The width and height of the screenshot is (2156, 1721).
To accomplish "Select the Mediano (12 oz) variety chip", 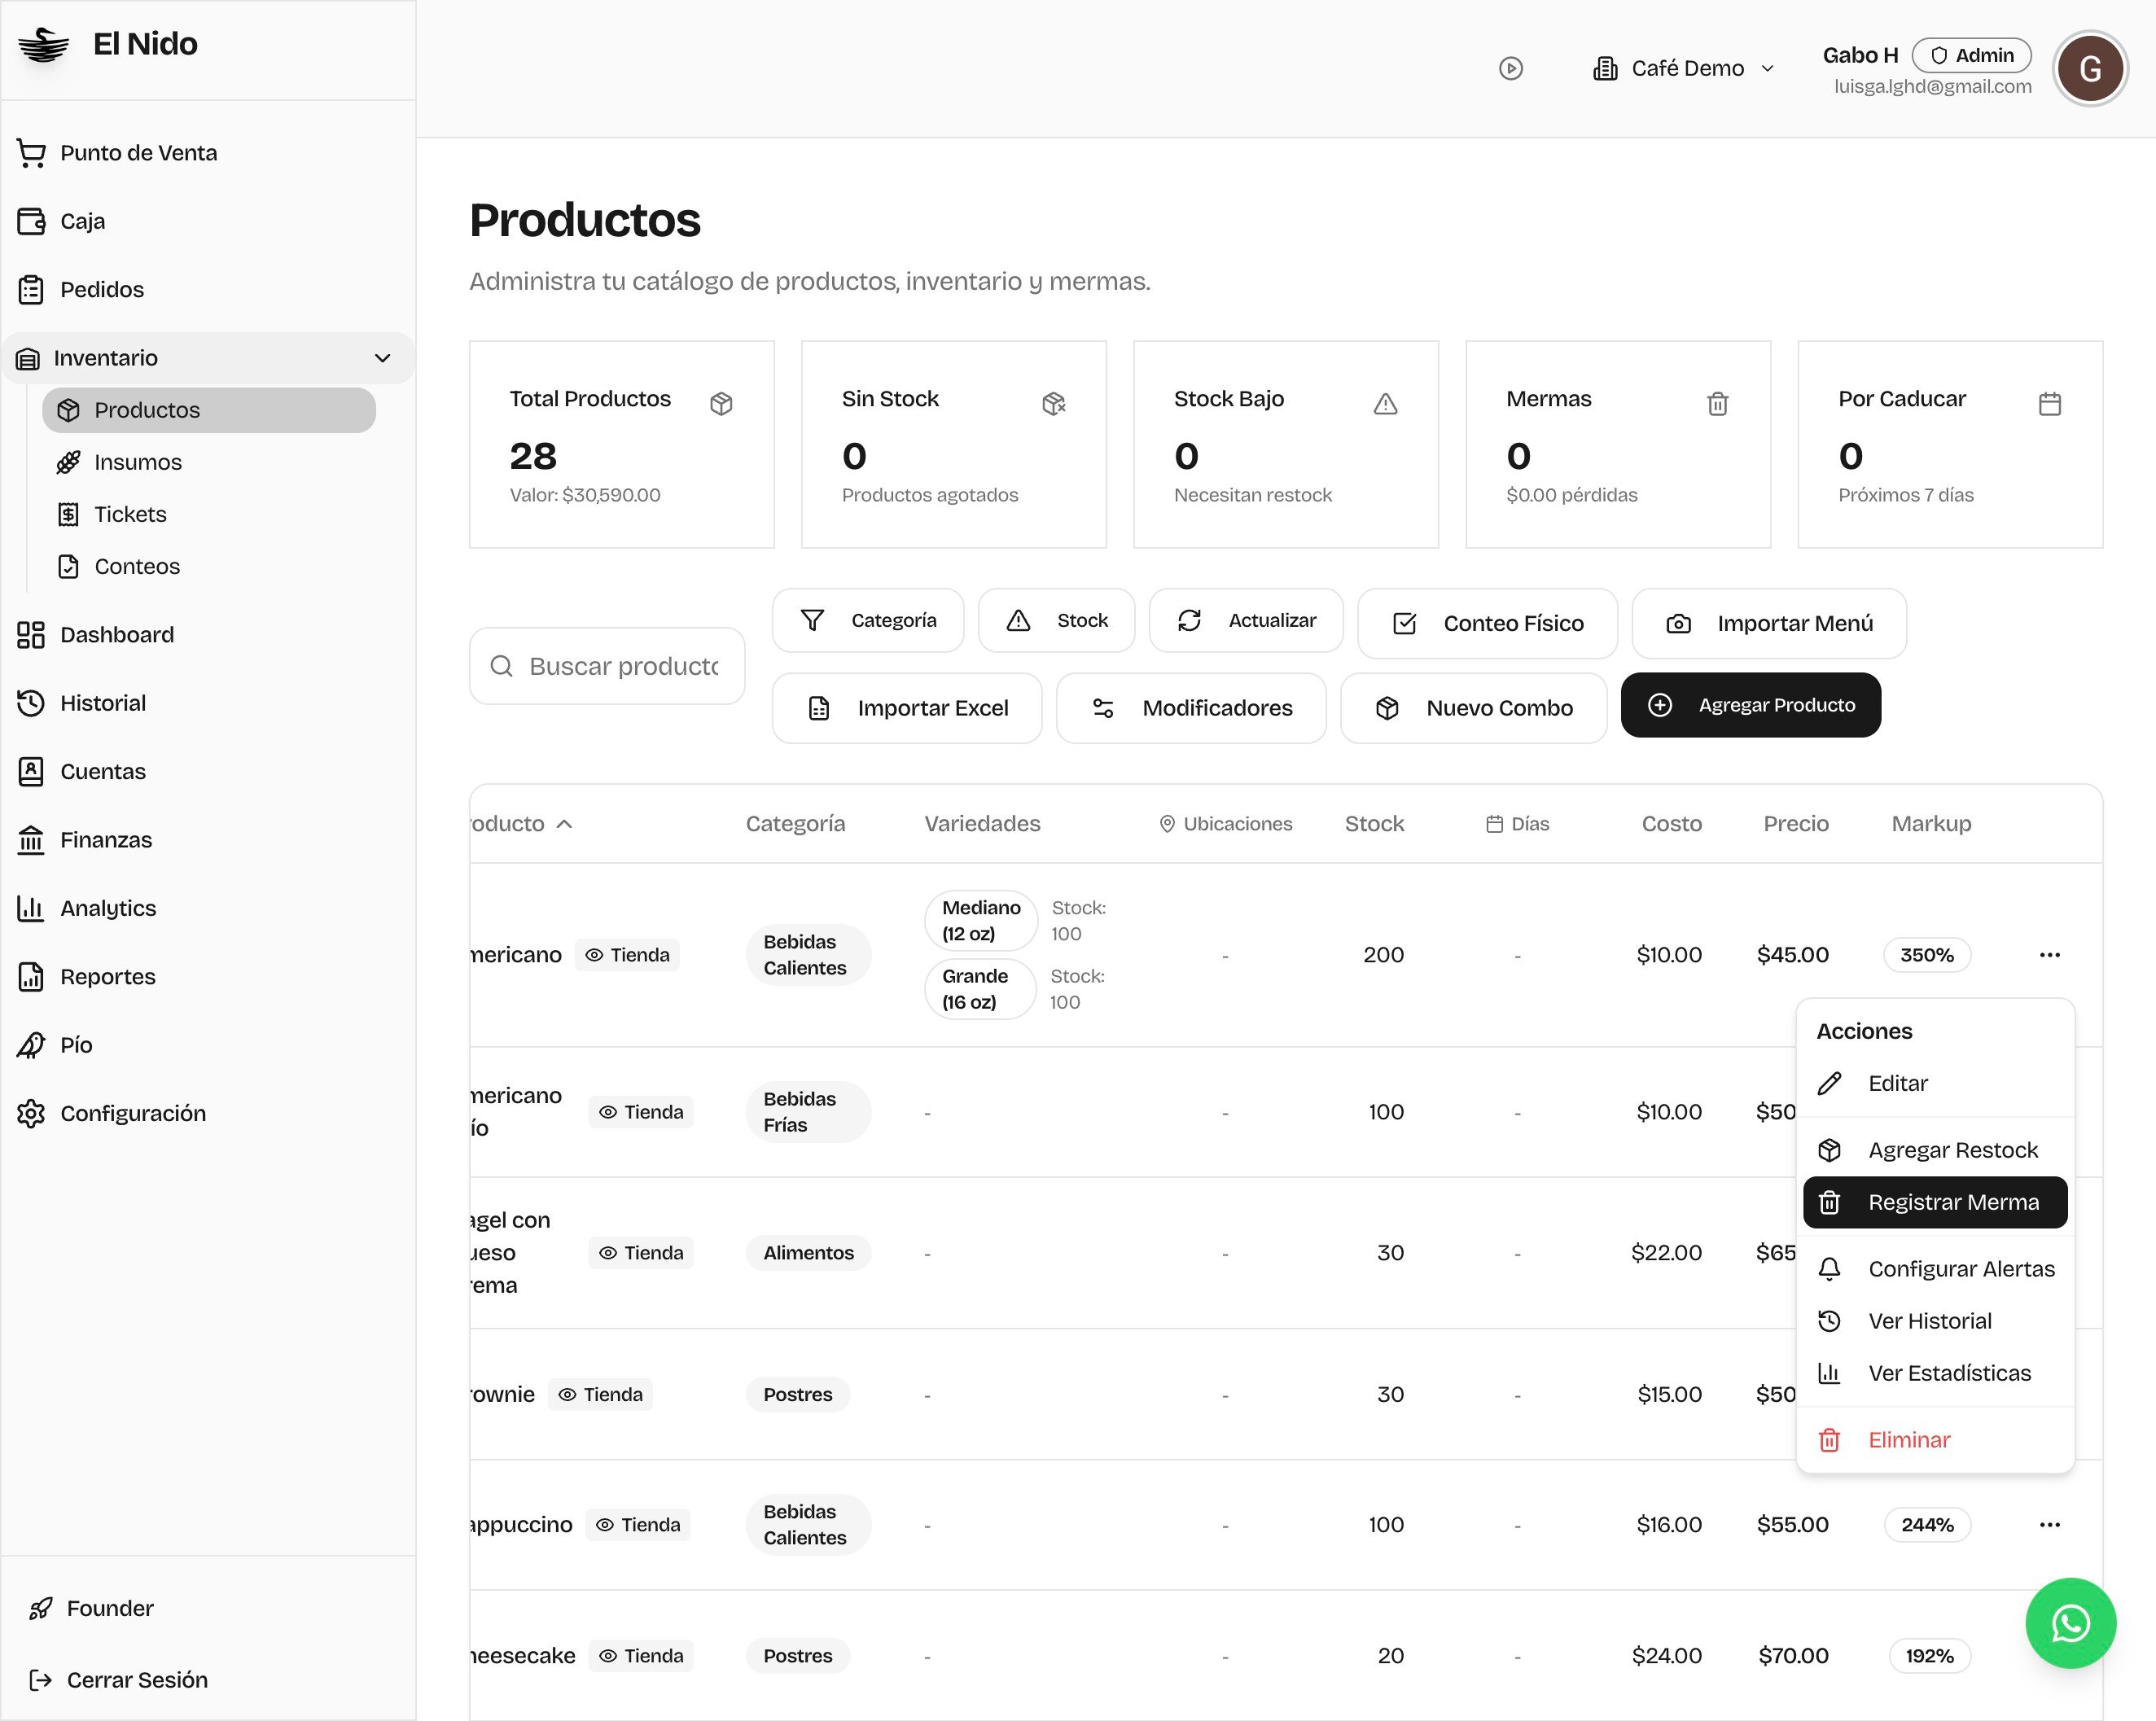I will pyautogui.click(x=981, y=920).
